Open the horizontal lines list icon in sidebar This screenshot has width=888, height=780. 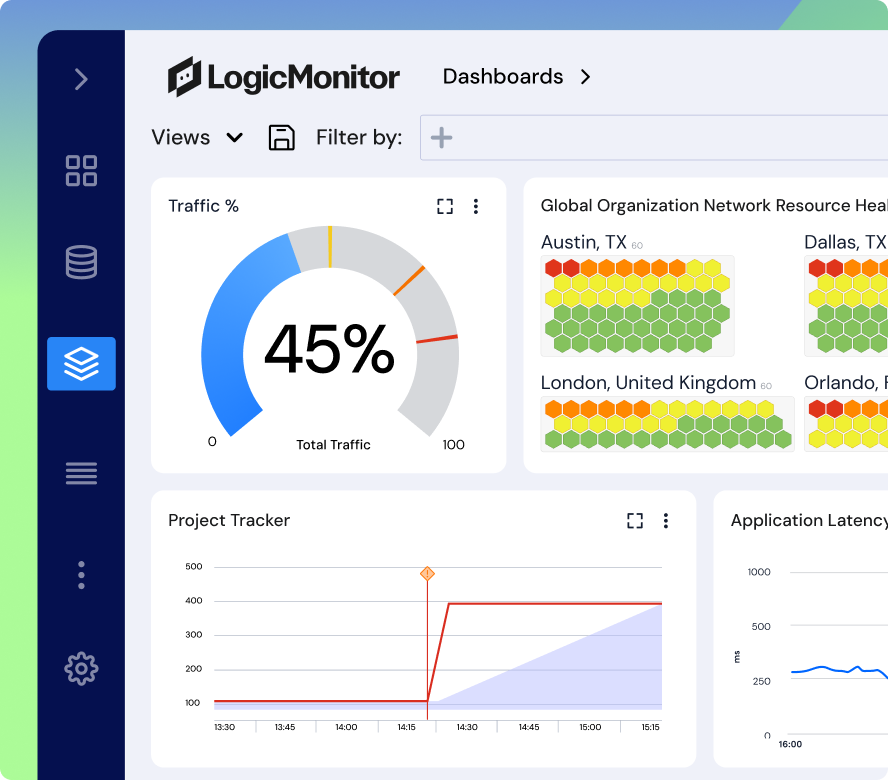[81, 473]
